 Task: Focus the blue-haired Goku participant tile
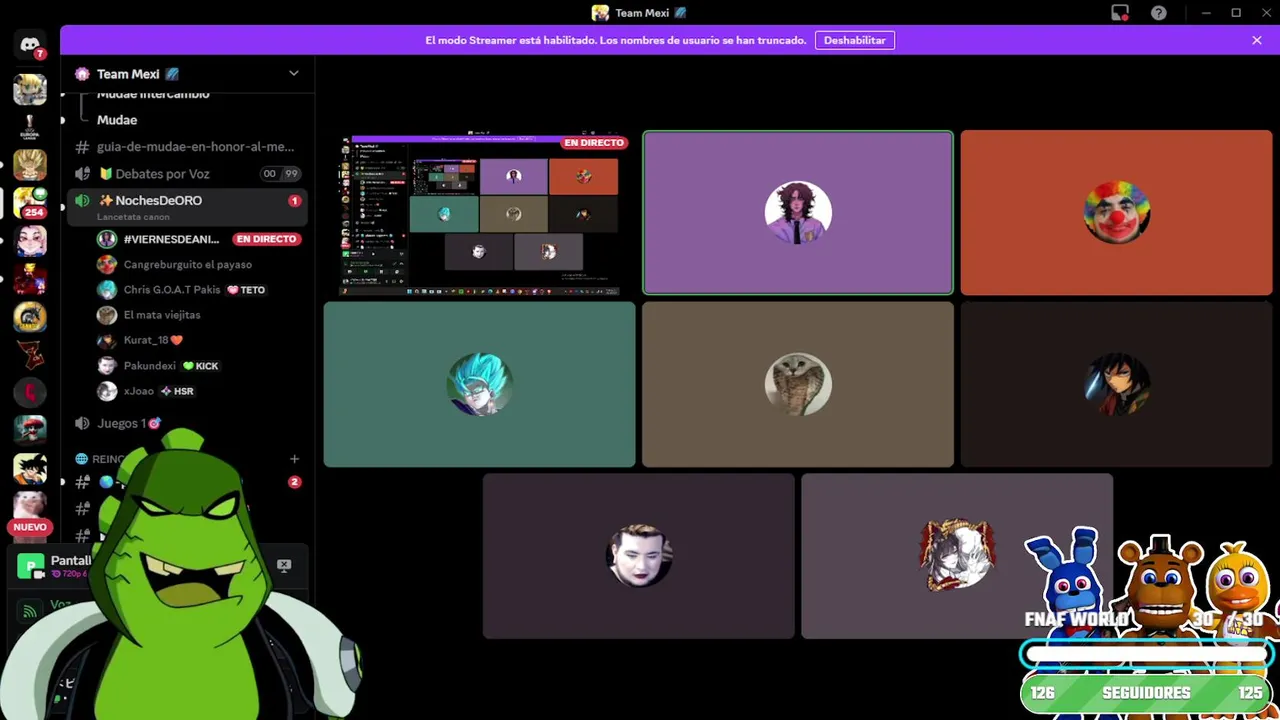pyautogui.click(x=479, y=385)
